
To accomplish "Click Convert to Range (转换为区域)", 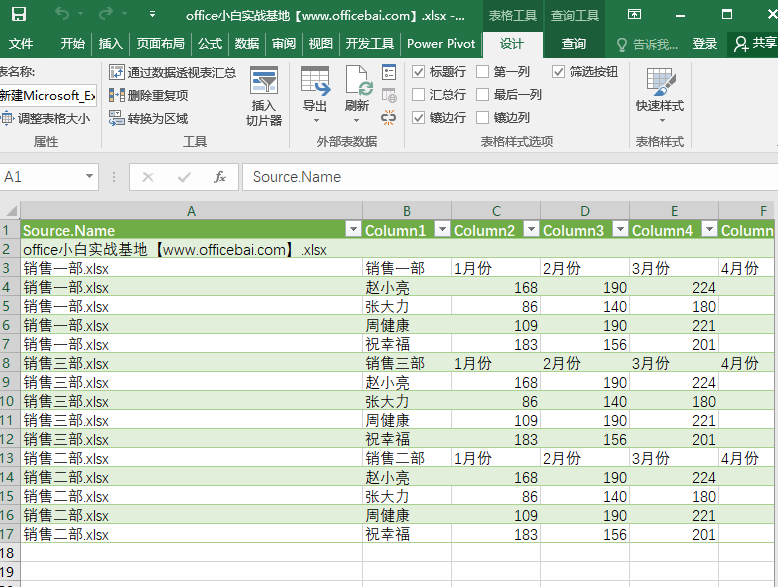I will click(148, 119).
